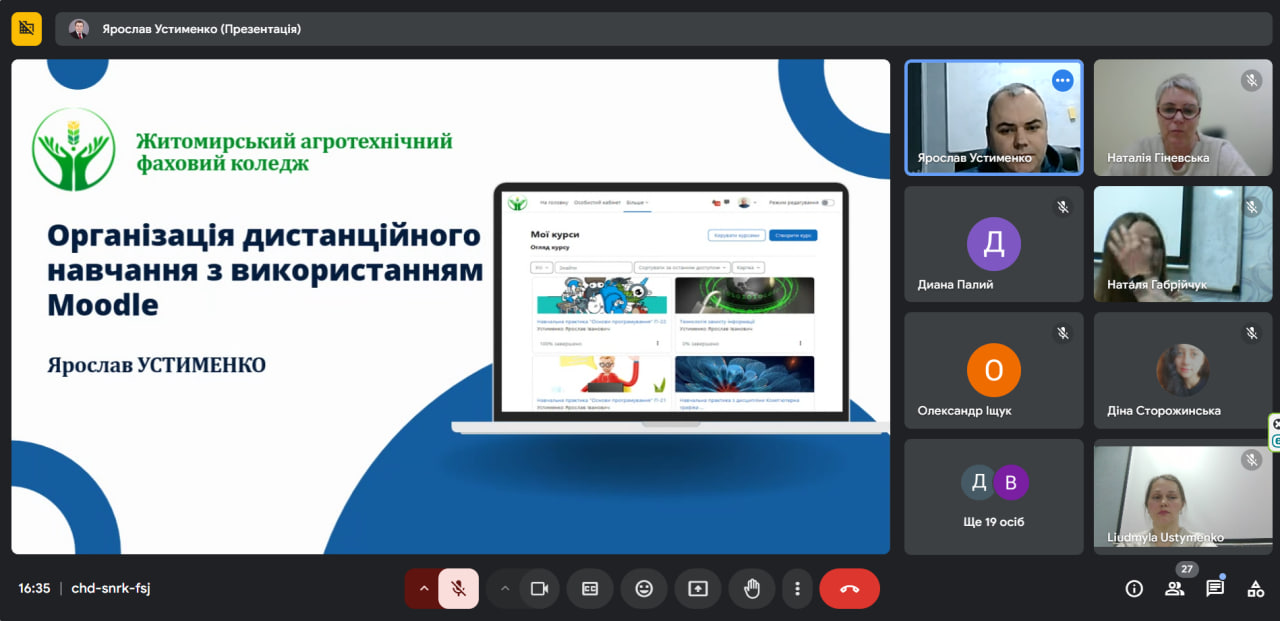Click the muted mic icon on Наталя Габрійчук's tile
Screen dimensions: 1280x621
pyautogui.click(x=1251, y=207)
